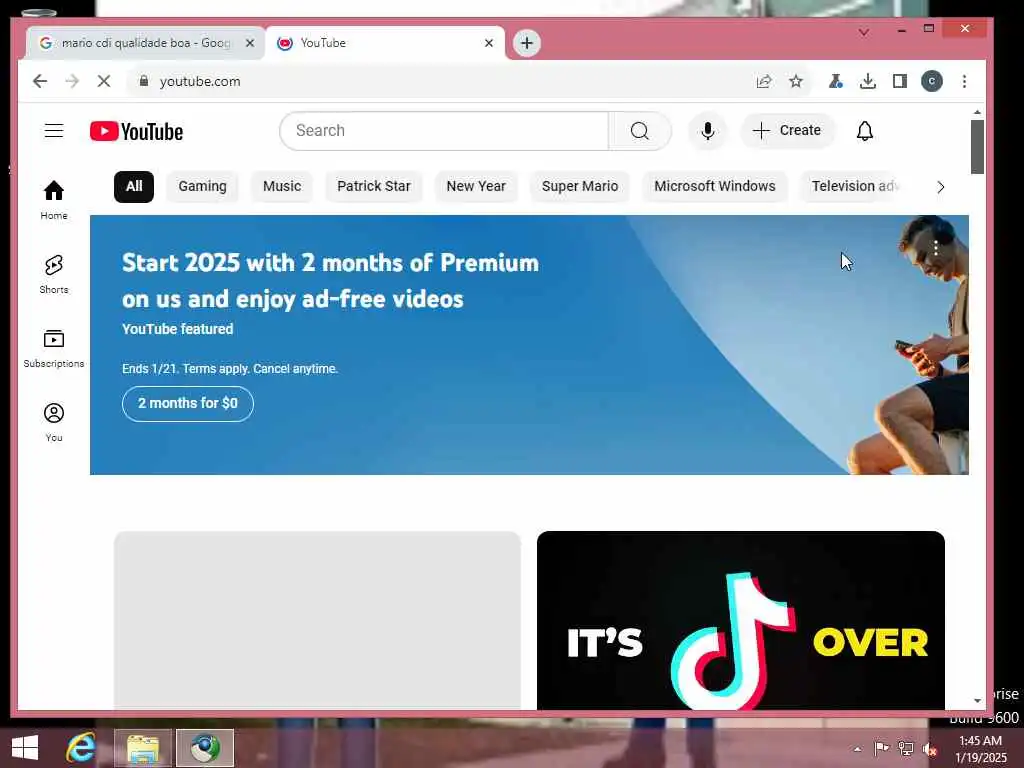Click the site lock icon
The width and height of the screenshot is (1024, 768).
pos(144,81)
